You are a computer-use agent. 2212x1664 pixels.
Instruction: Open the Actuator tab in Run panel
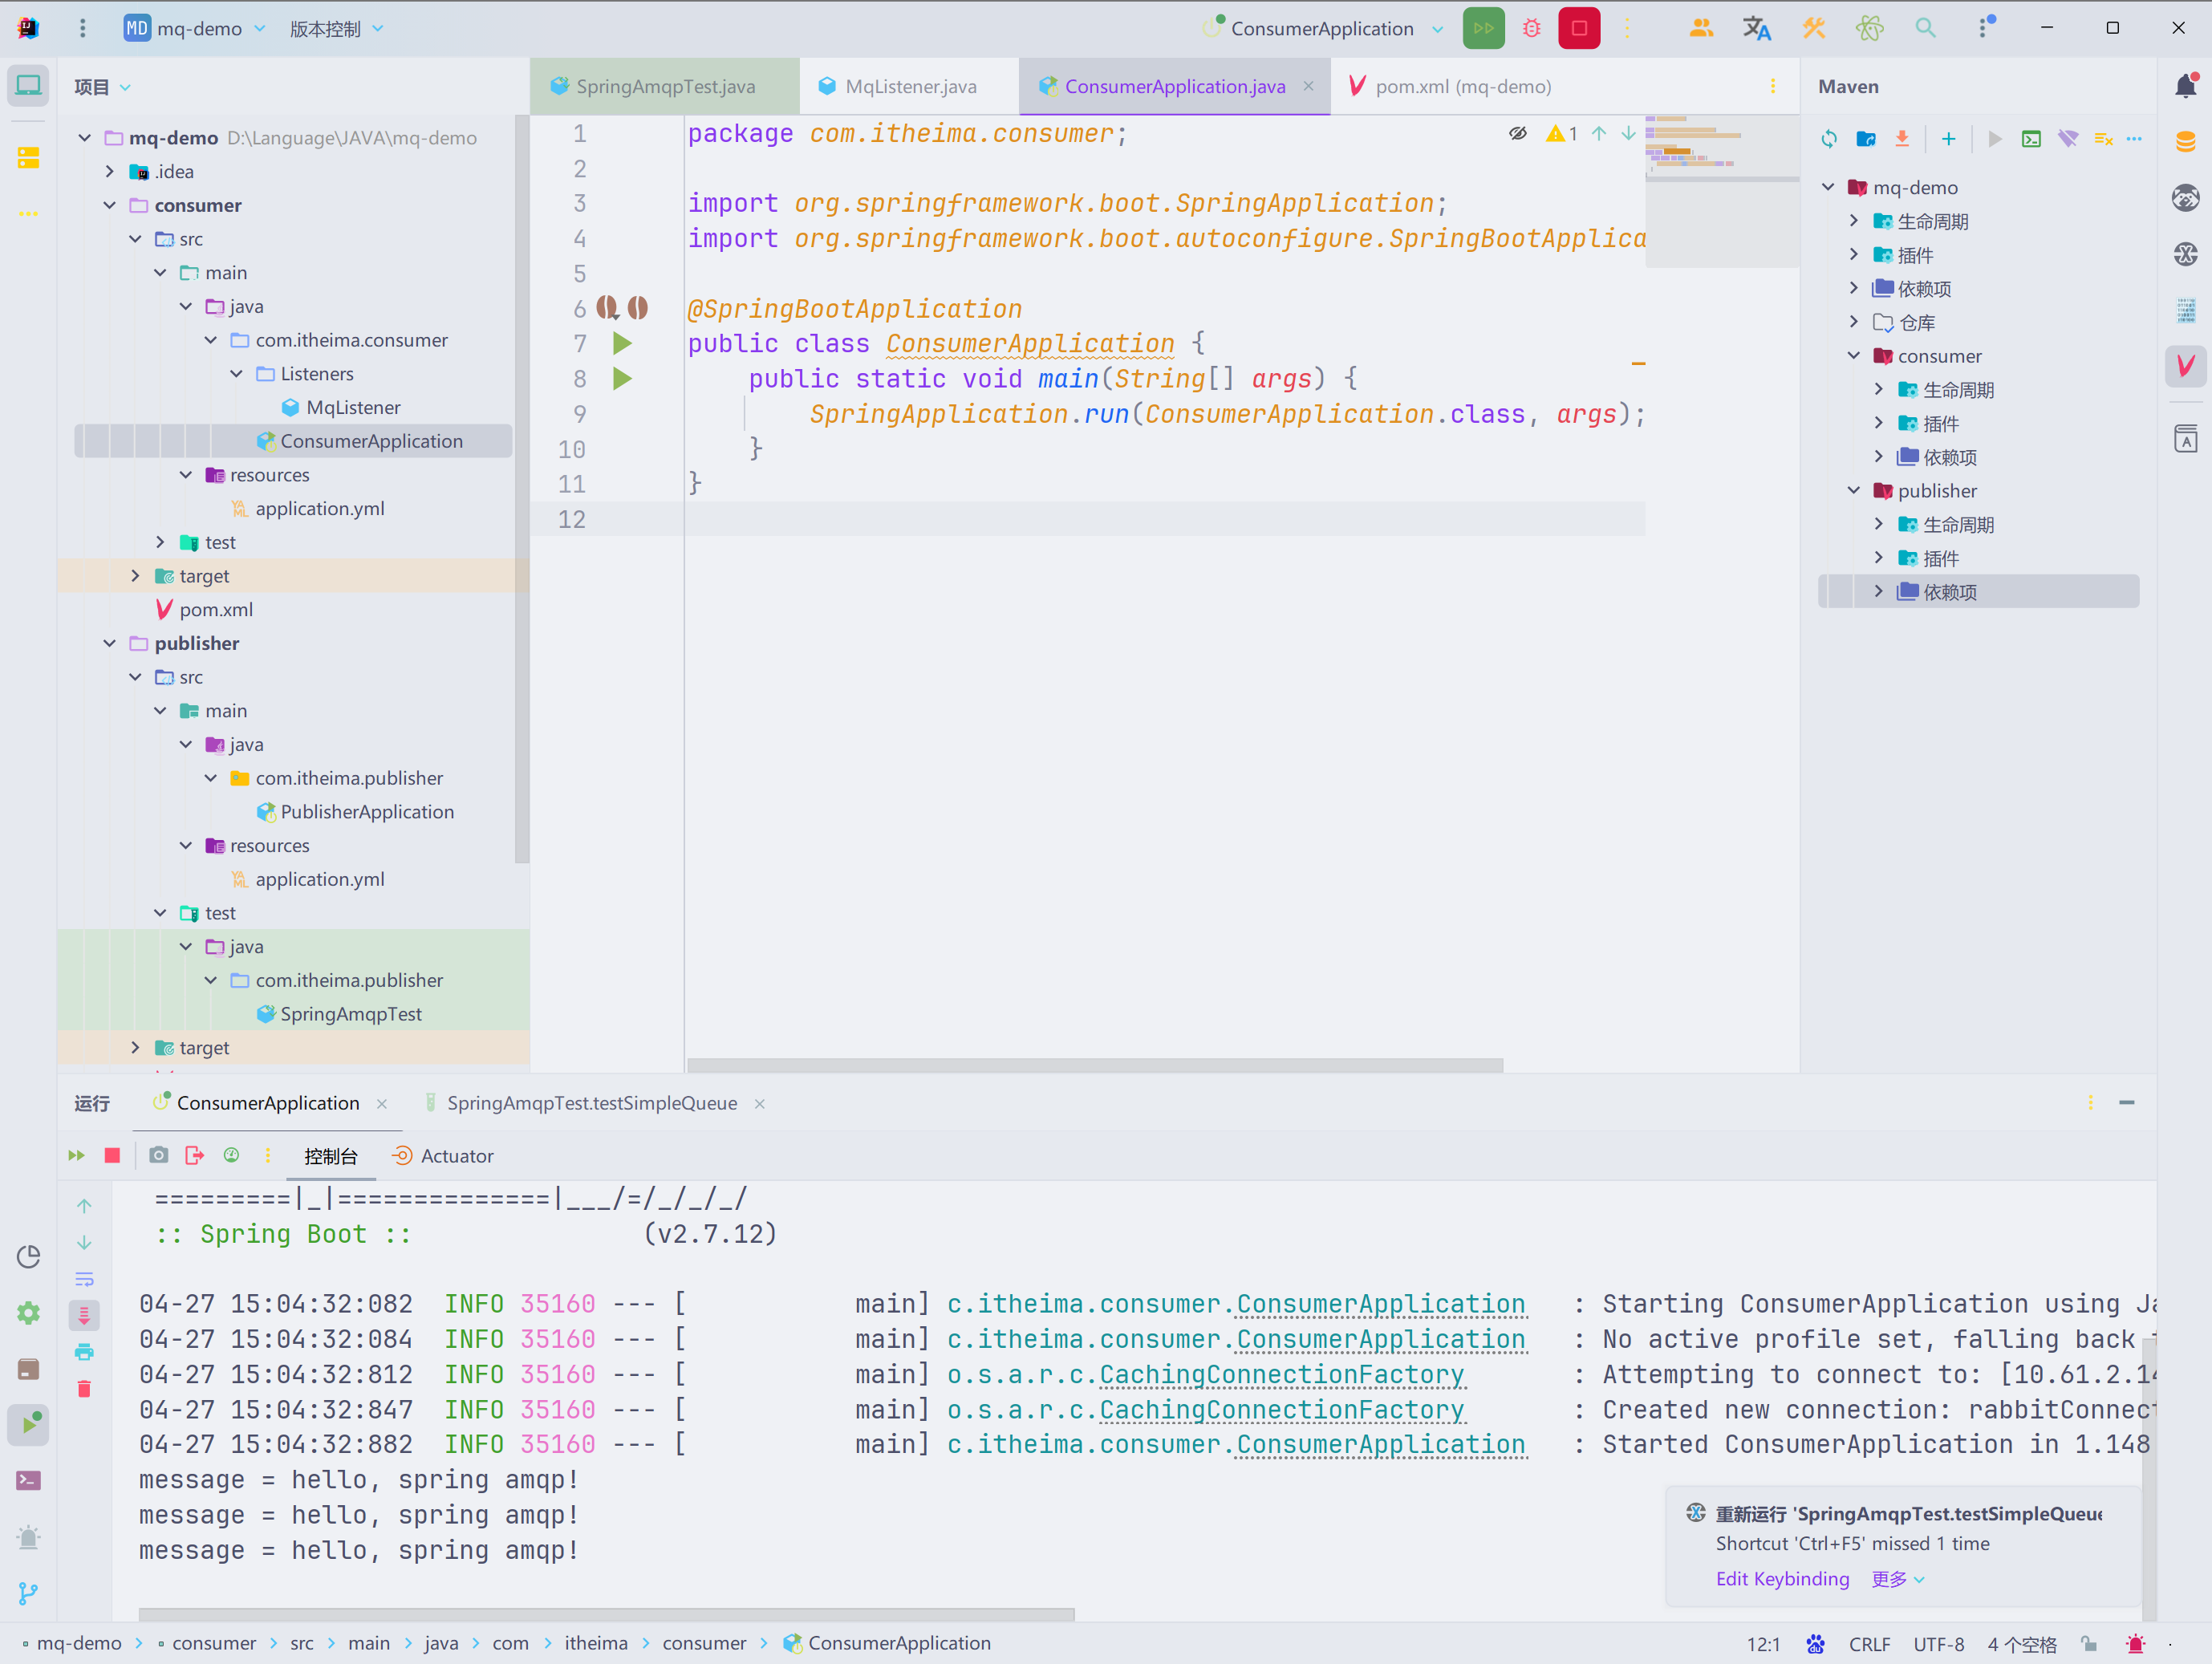coord(456,1156)
